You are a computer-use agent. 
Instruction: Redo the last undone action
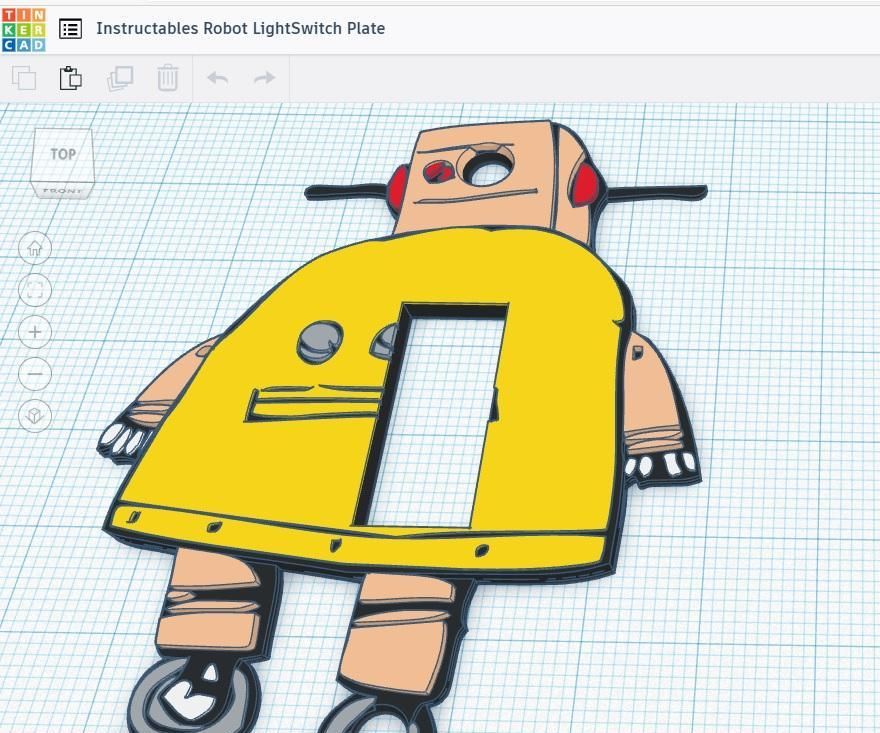263,77
